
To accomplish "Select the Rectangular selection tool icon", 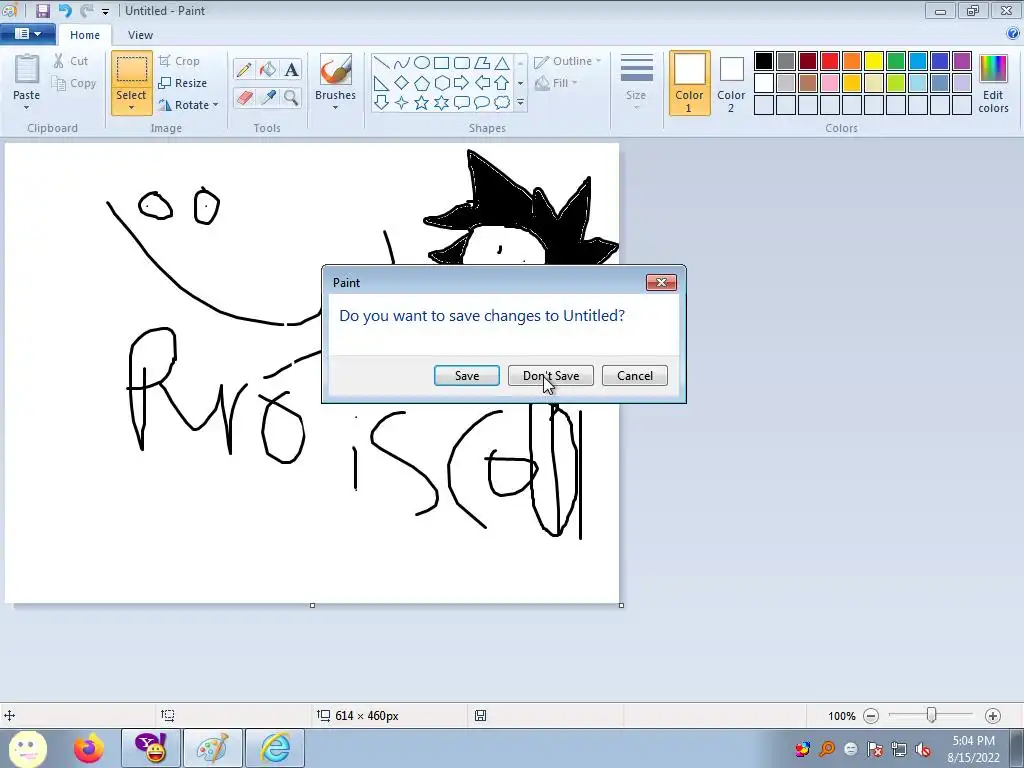I will tap(131, 69).
